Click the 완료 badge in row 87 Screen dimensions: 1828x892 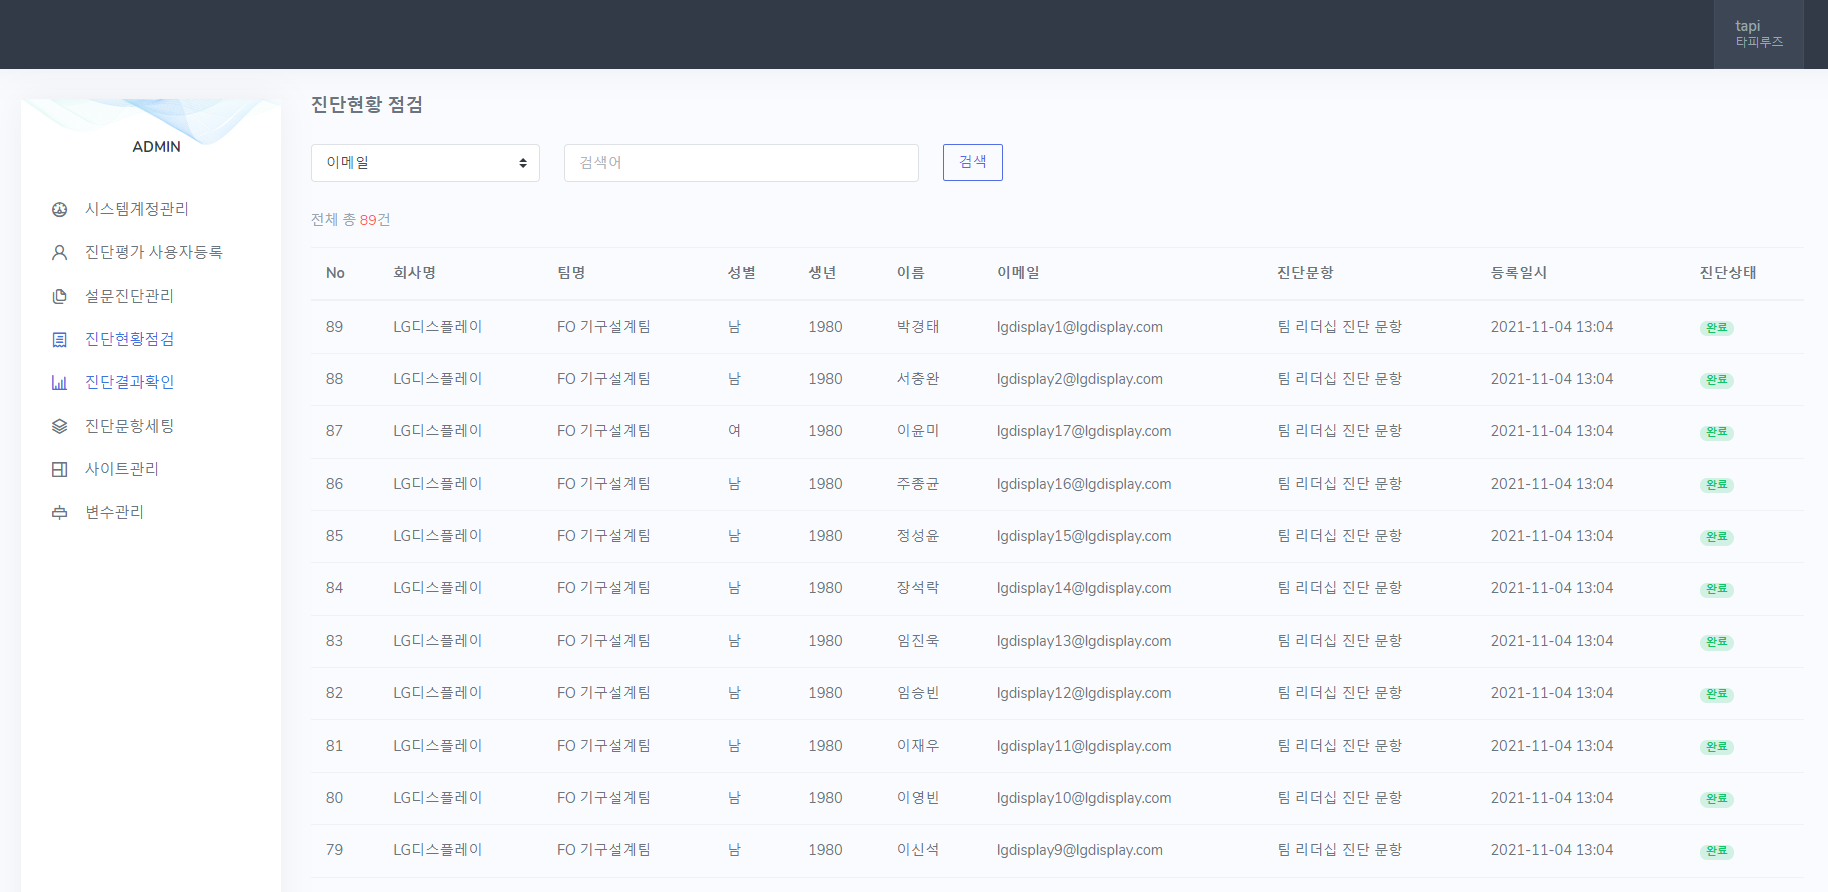tap(1716, 432)
